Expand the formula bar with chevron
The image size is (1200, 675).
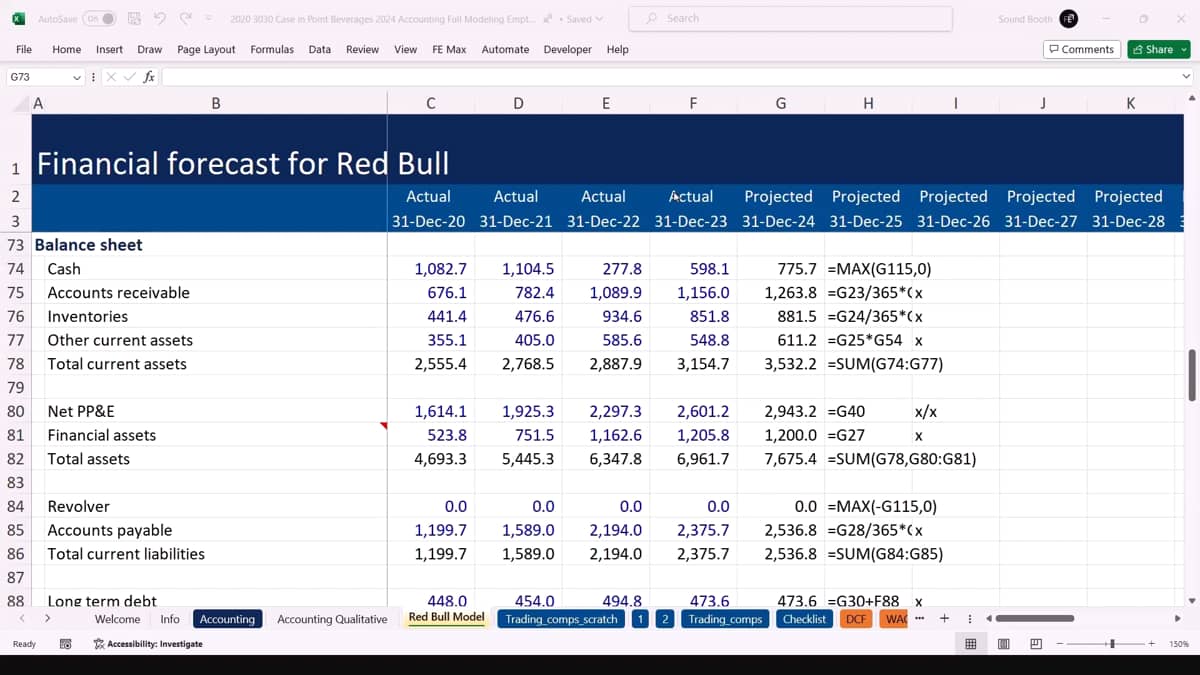(x=1187, y=77)
